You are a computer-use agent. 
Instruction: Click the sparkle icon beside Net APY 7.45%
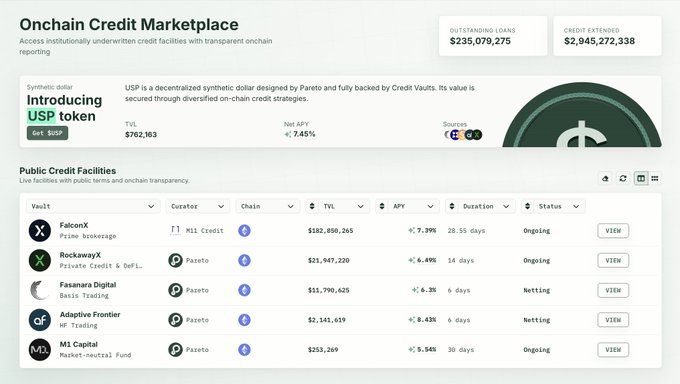click(x=288, y=134)
